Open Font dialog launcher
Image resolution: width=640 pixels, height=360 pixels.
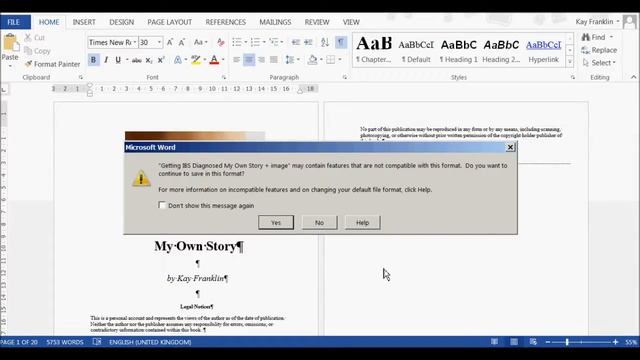point(224,77)
